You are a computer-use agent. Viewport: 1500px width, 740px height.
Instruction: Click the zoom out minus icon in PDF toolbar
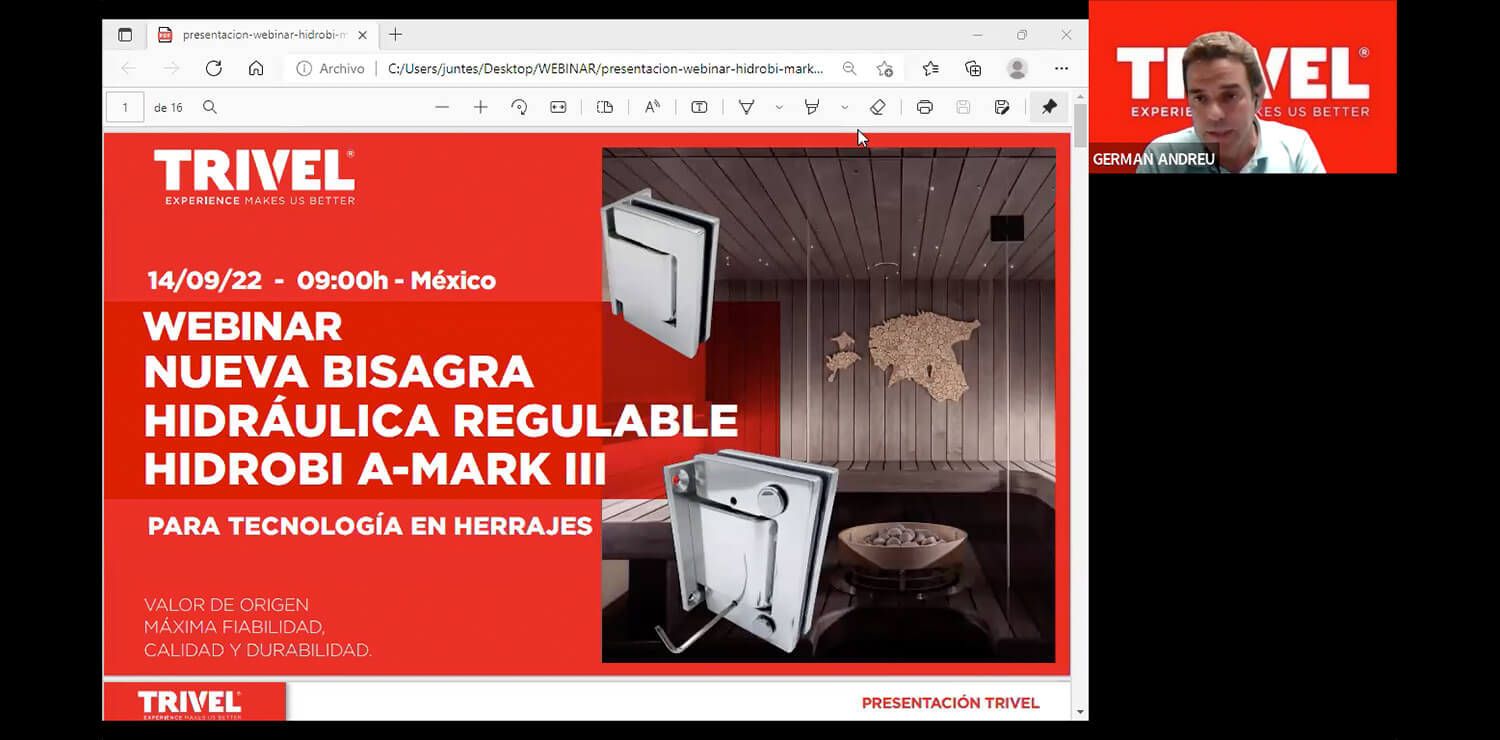tap(442, 107)
